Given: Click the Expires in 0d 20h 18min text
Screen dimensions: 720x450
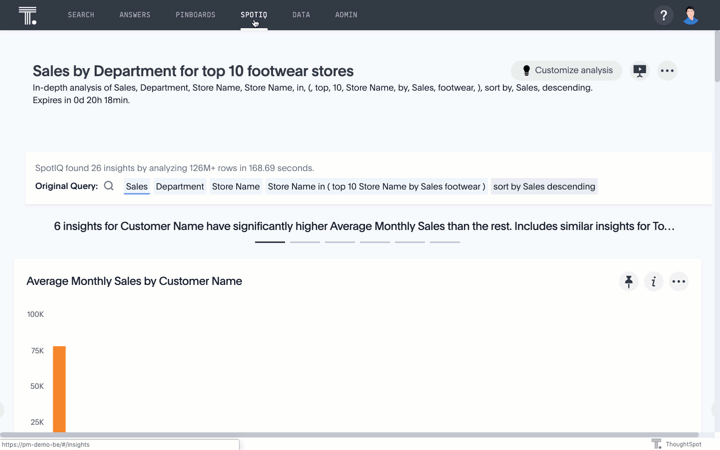Looking at the screenshot, I should (81, 100).
